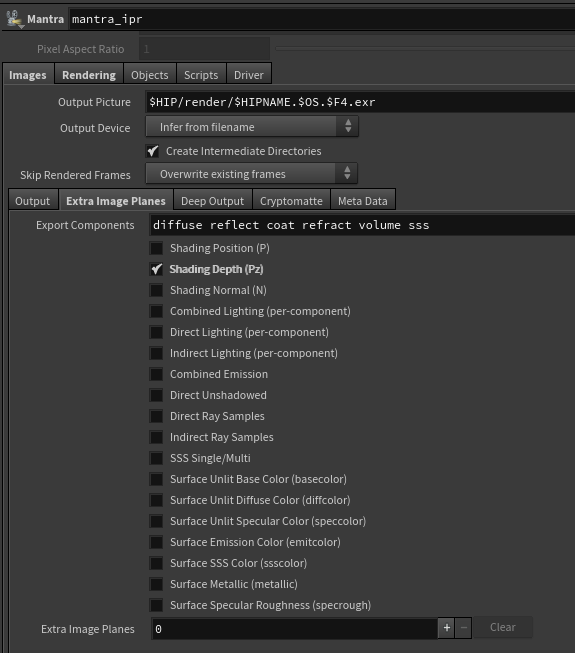
Task: Click the Output Picture path field
Action: 360,102
